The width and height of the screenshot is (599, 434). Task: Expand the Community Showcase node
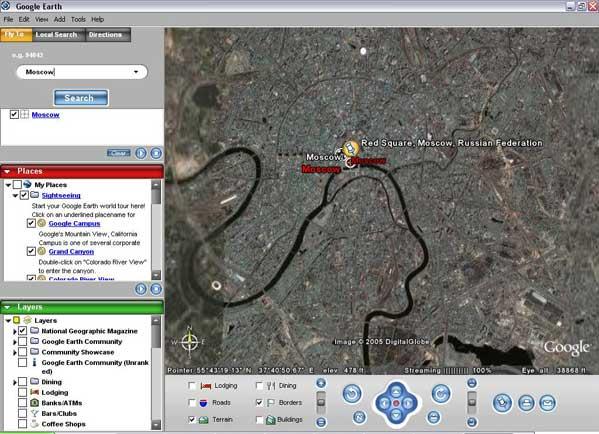pos(15,352)
